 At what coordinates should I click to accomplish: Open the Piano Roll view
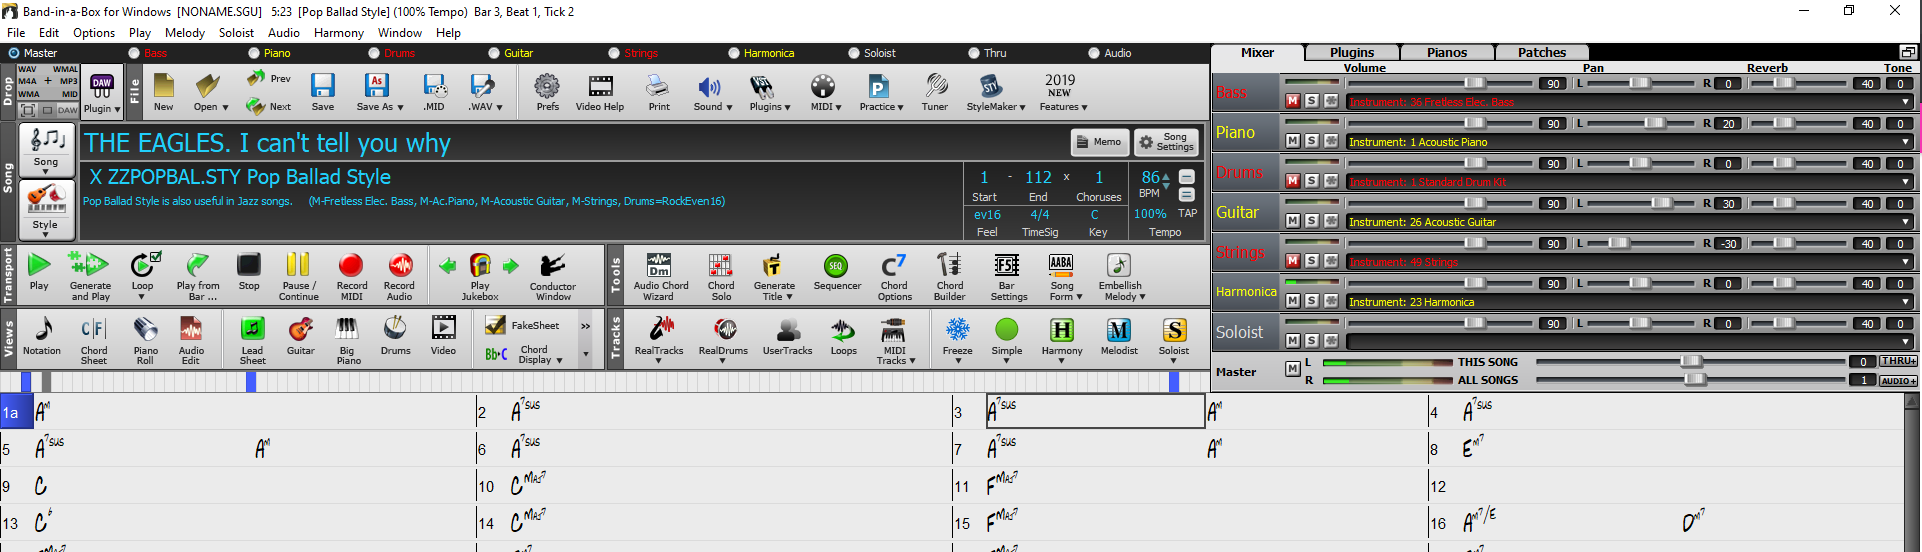click(x=145, y=340)
